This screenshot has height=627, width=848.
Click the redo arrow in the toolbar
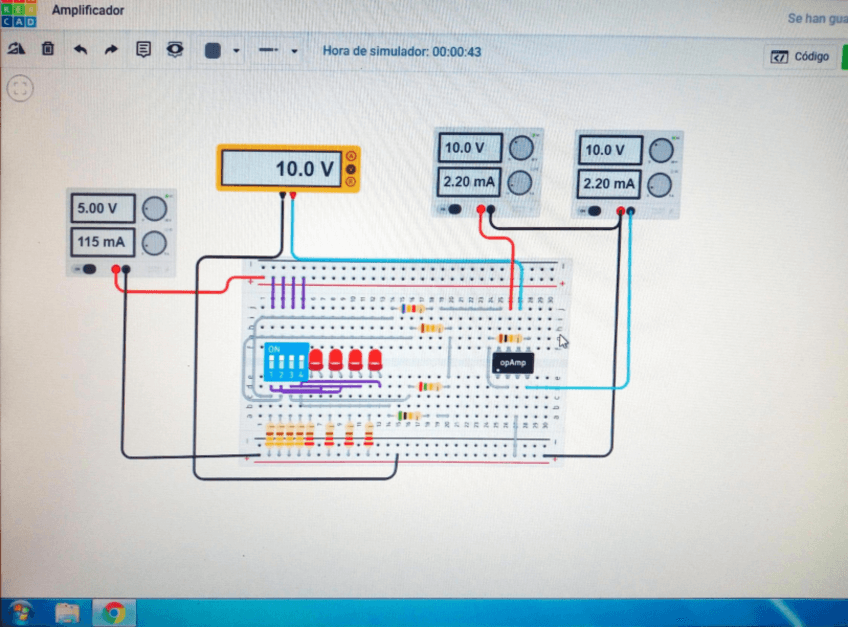coord(111,49)
